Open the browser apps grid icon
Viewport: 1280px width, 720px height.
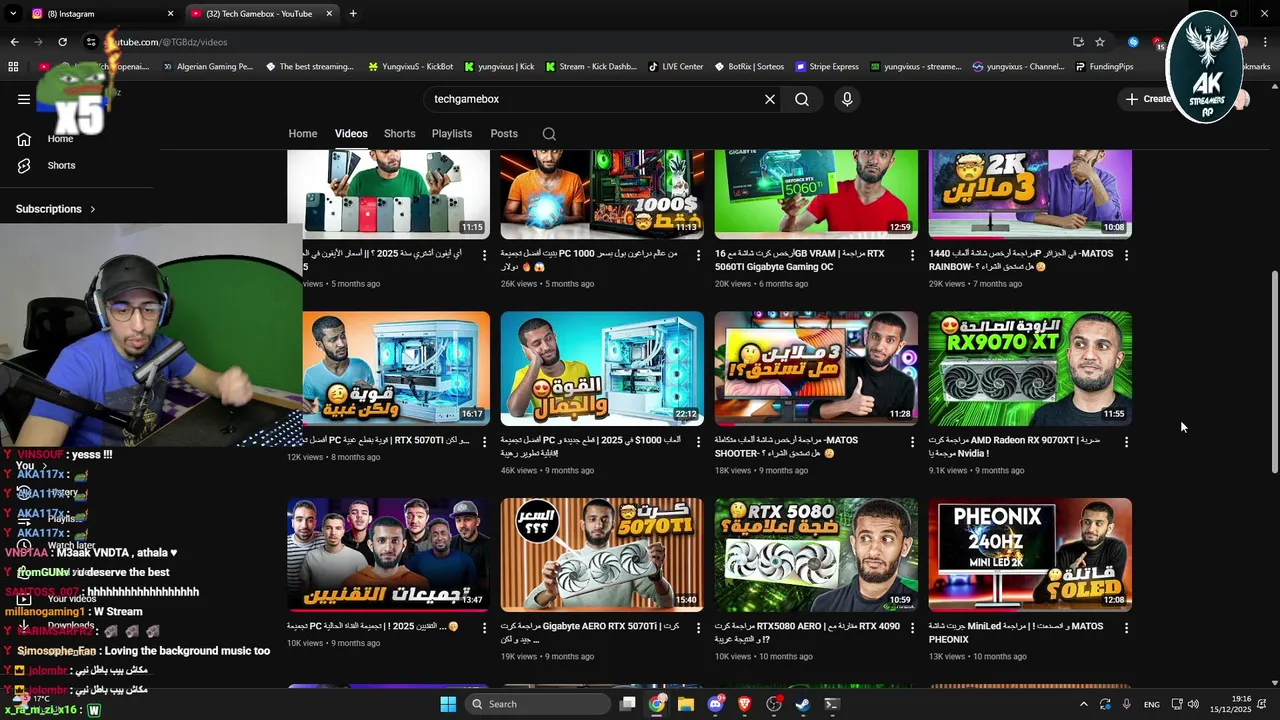click(x=13, y=67)
